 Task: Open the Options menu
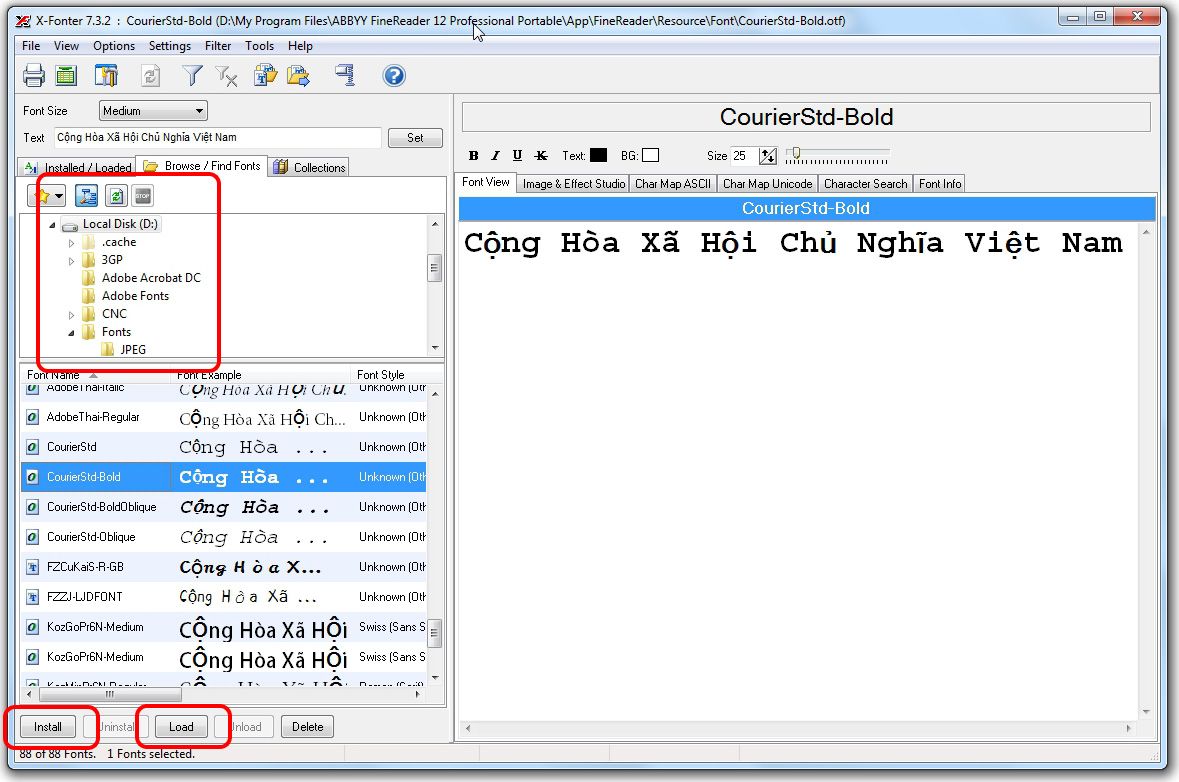coord(114,46)
